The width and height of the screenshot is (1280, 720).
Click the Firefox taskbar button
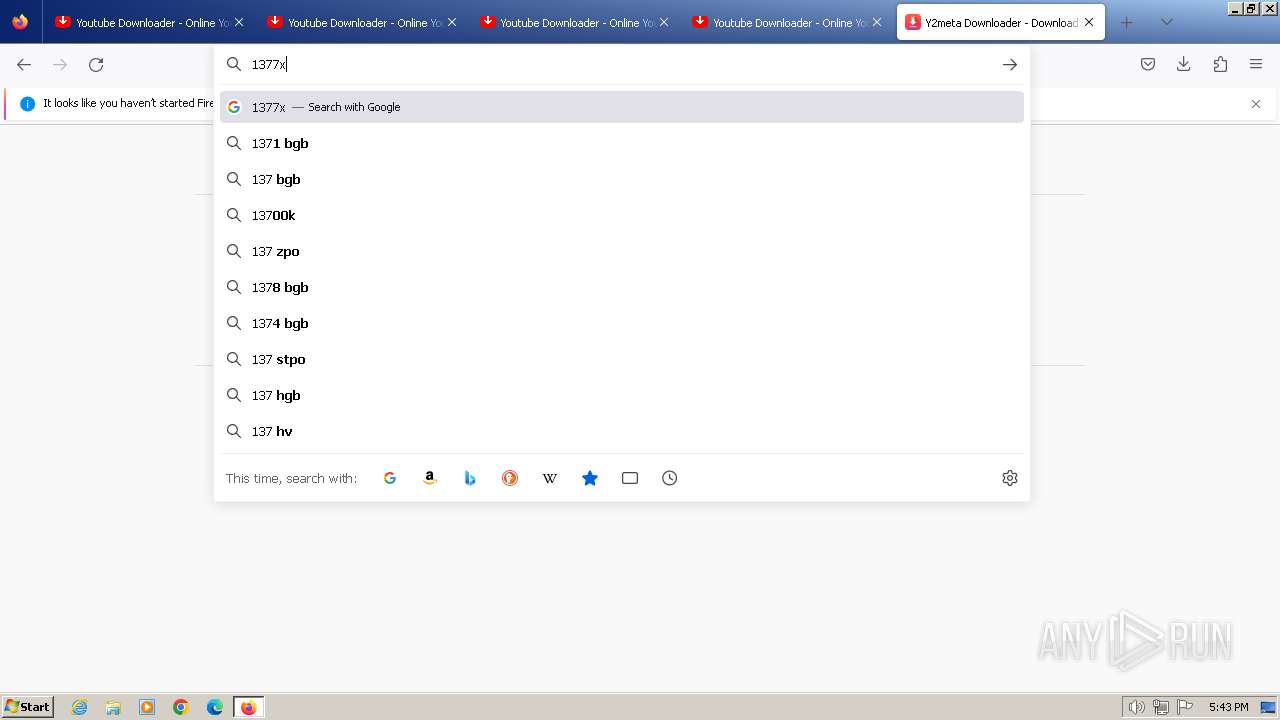point(248,707)
